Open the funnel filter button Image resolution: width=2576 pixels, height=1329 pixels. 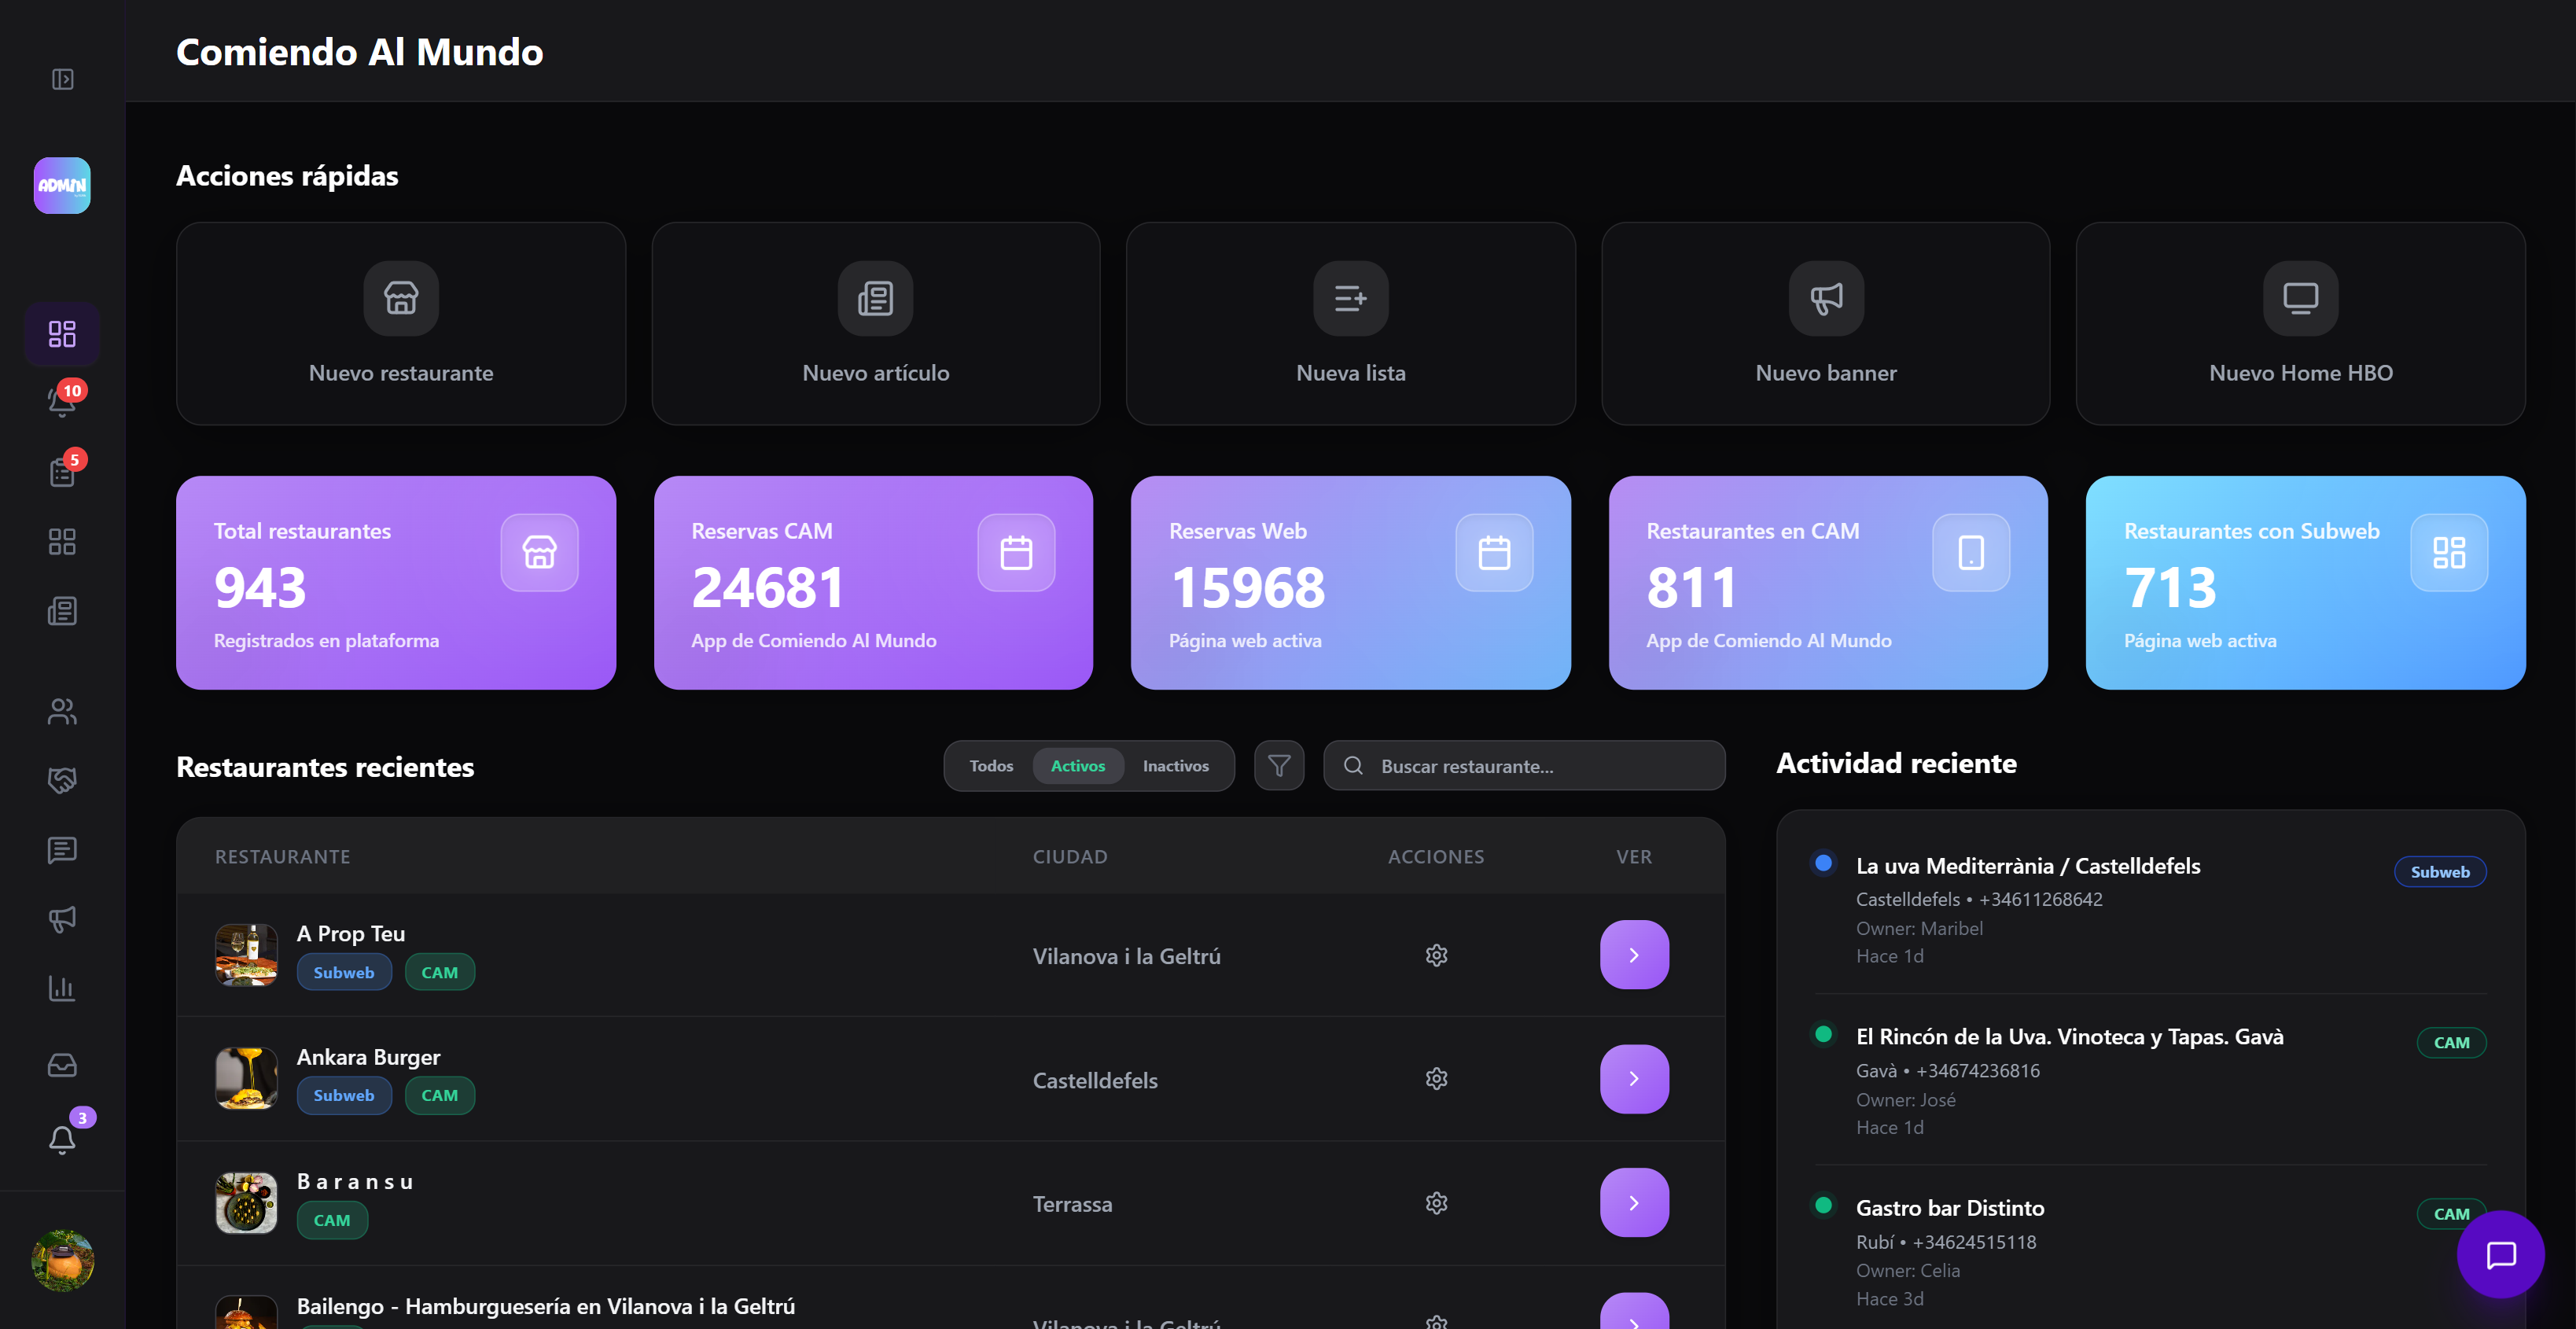click(x=1279, y=766)
